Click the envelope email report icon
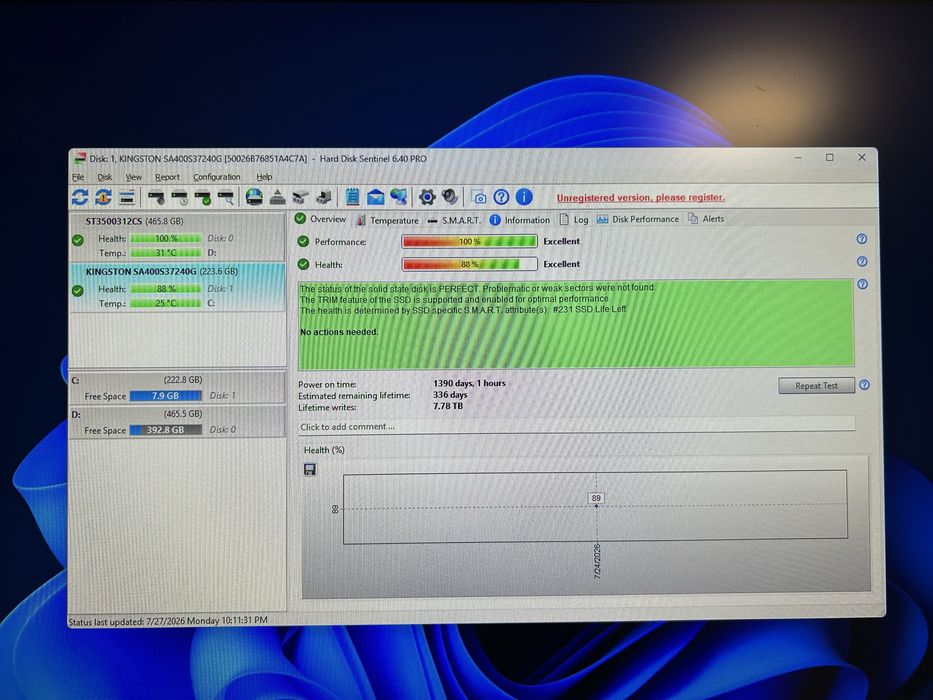This screenshot has width=933, height=700. click(x=375, y=197)
